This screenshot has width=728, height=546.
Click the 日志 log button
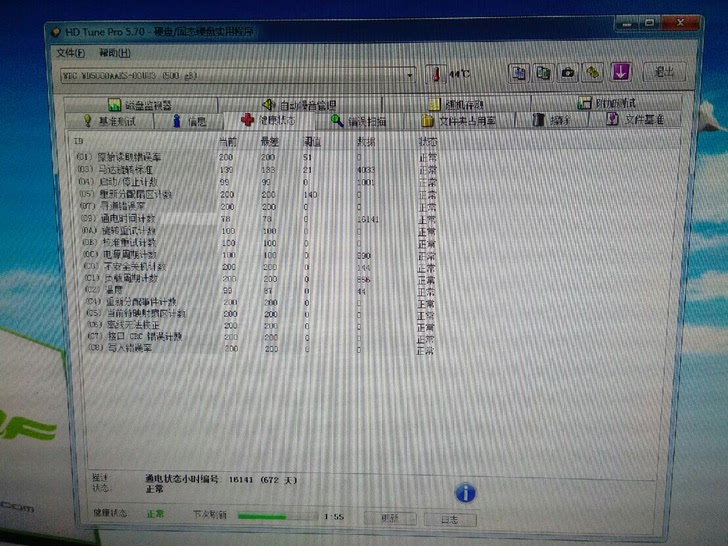pos(450,520)
